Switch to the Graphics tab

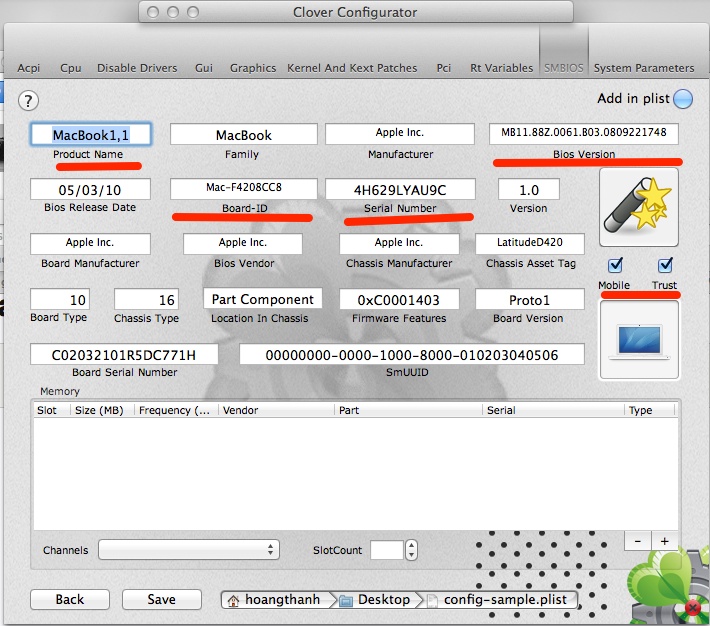pyautogui.click(x=253, y=68)
